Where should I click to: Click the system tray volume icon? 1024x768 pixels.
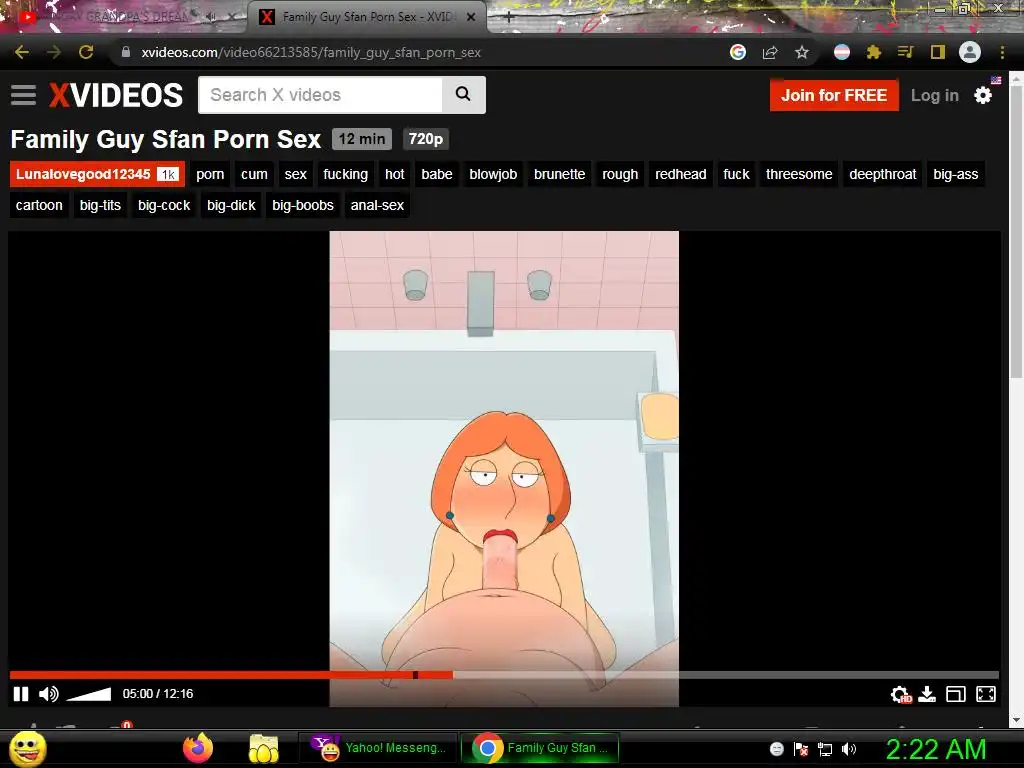pos(849,749)
